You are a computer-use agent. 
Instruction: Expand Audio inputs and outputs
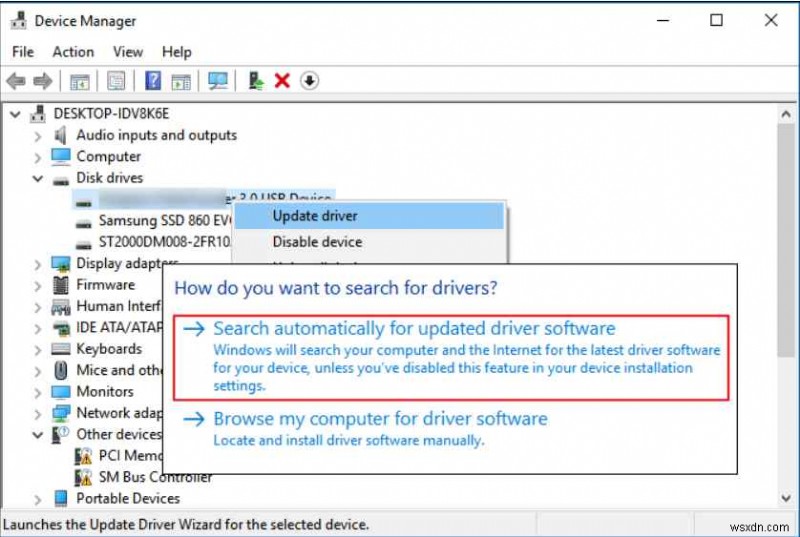point(38,136)
